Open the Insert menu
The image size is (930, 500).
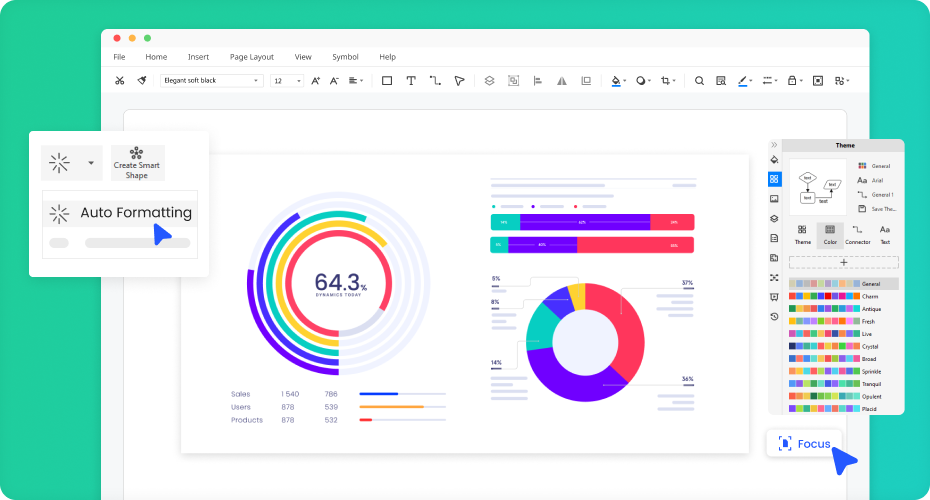(x=198, y=57)
